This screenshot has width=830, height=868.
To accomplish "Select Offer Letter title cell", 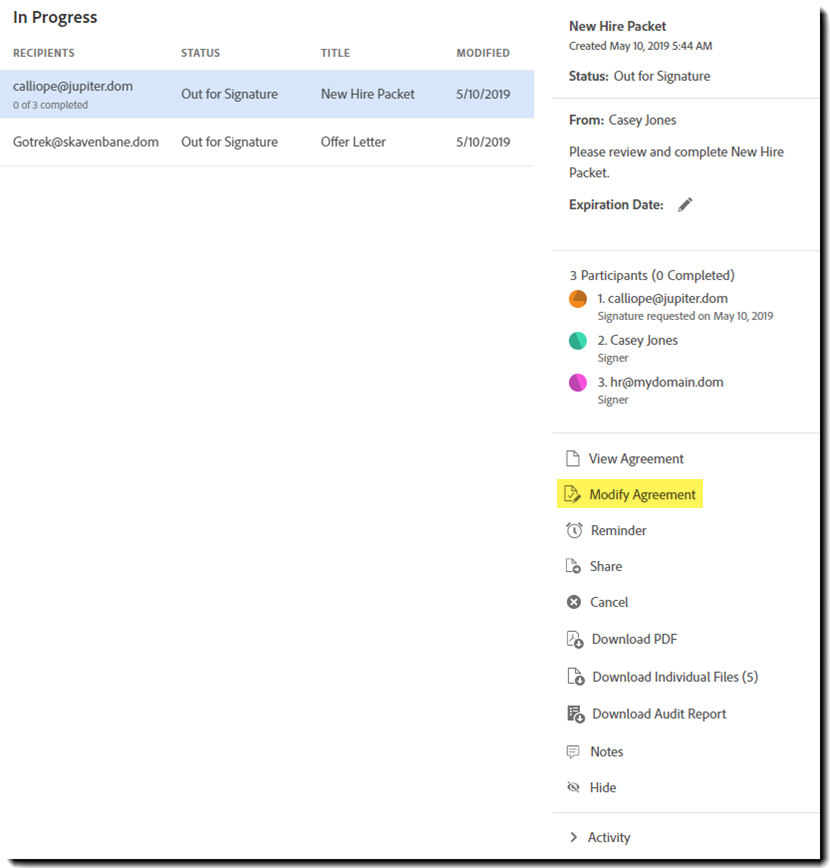I will click(353, 142).
